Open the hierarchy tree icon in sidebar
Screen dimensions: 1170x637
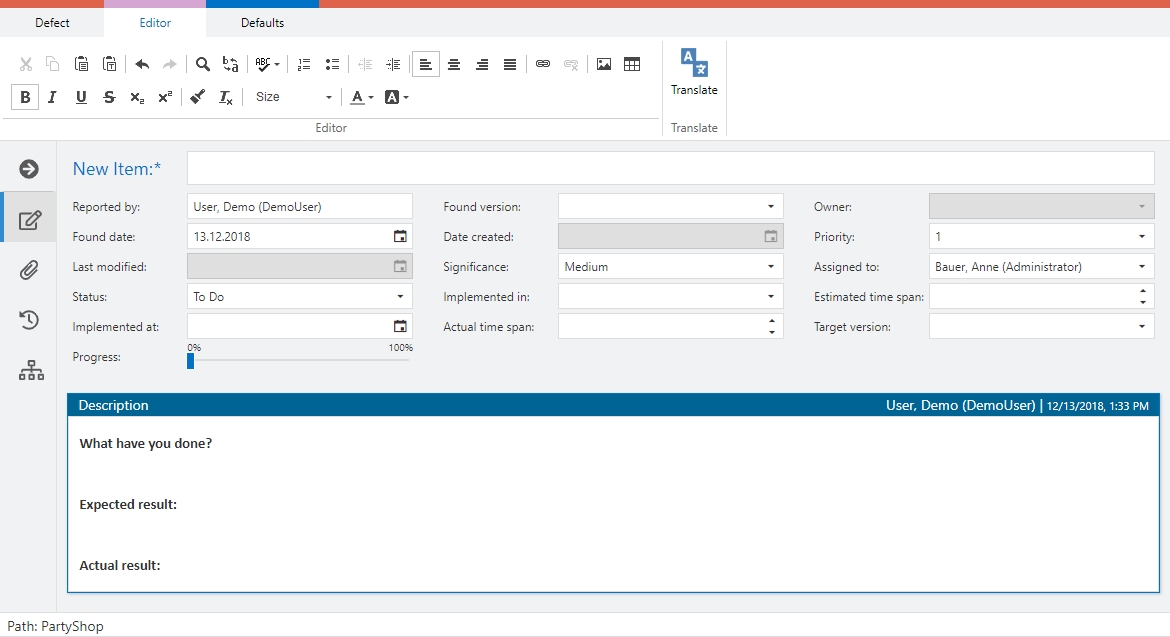(x=31, y=370)
